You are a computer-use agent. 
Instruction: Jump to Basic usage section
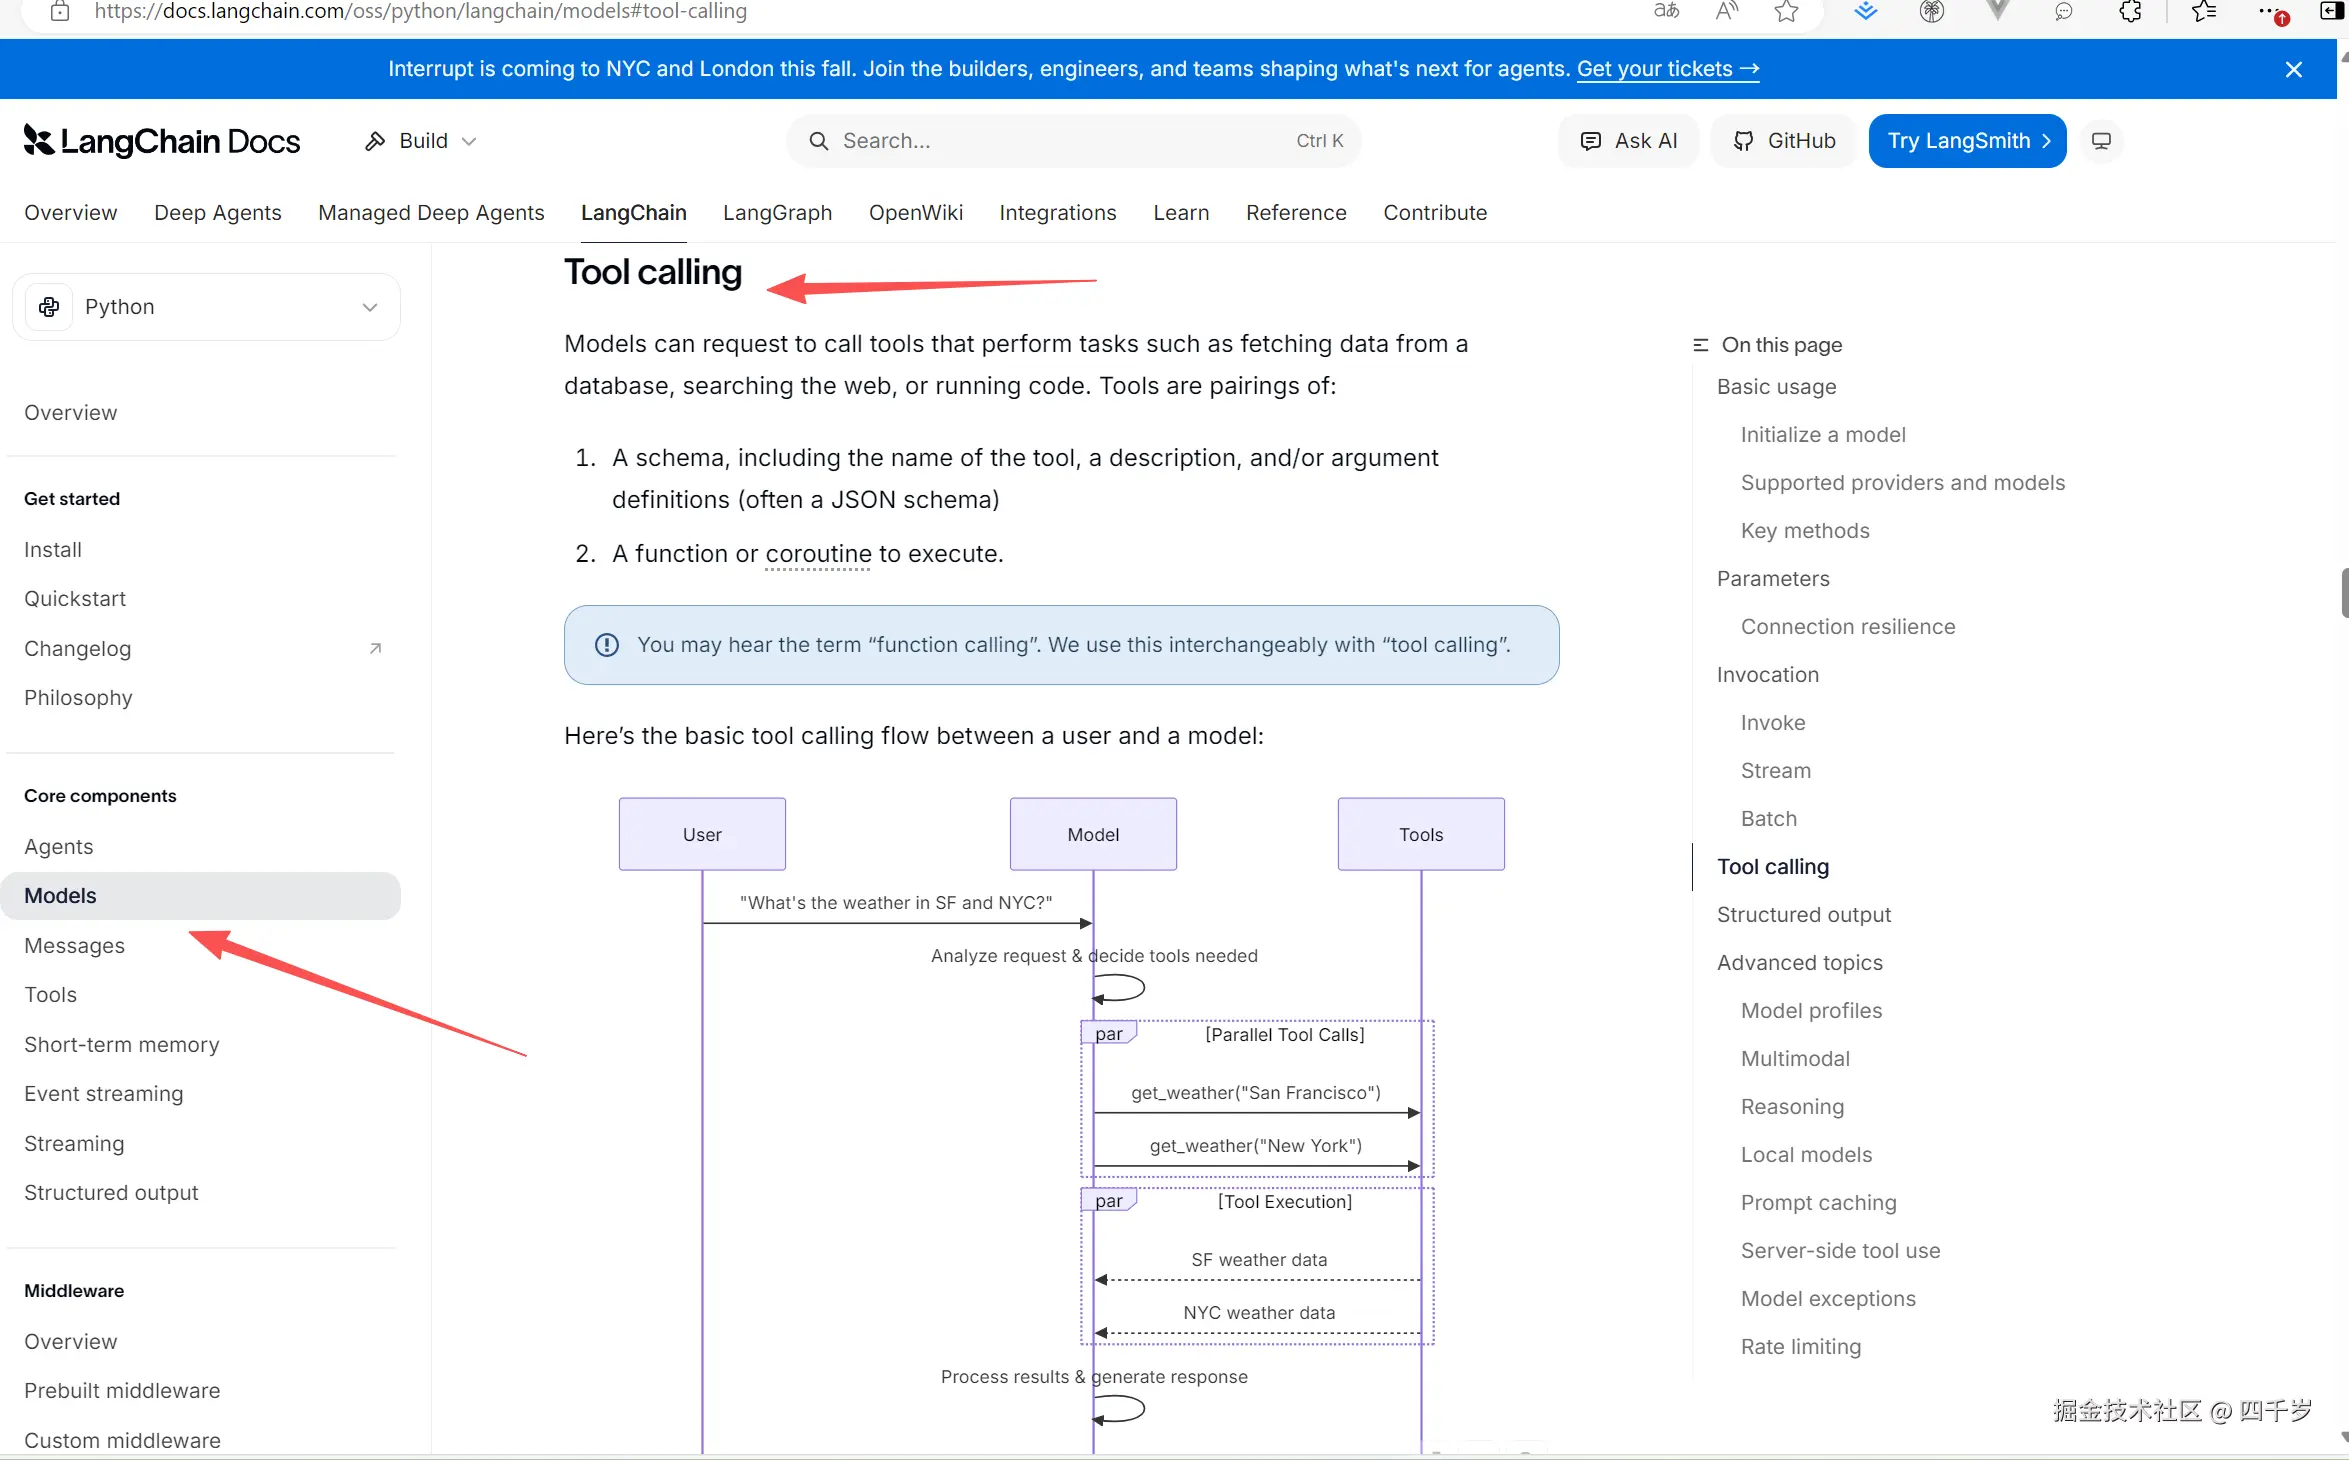click(x=1776, y=387)
